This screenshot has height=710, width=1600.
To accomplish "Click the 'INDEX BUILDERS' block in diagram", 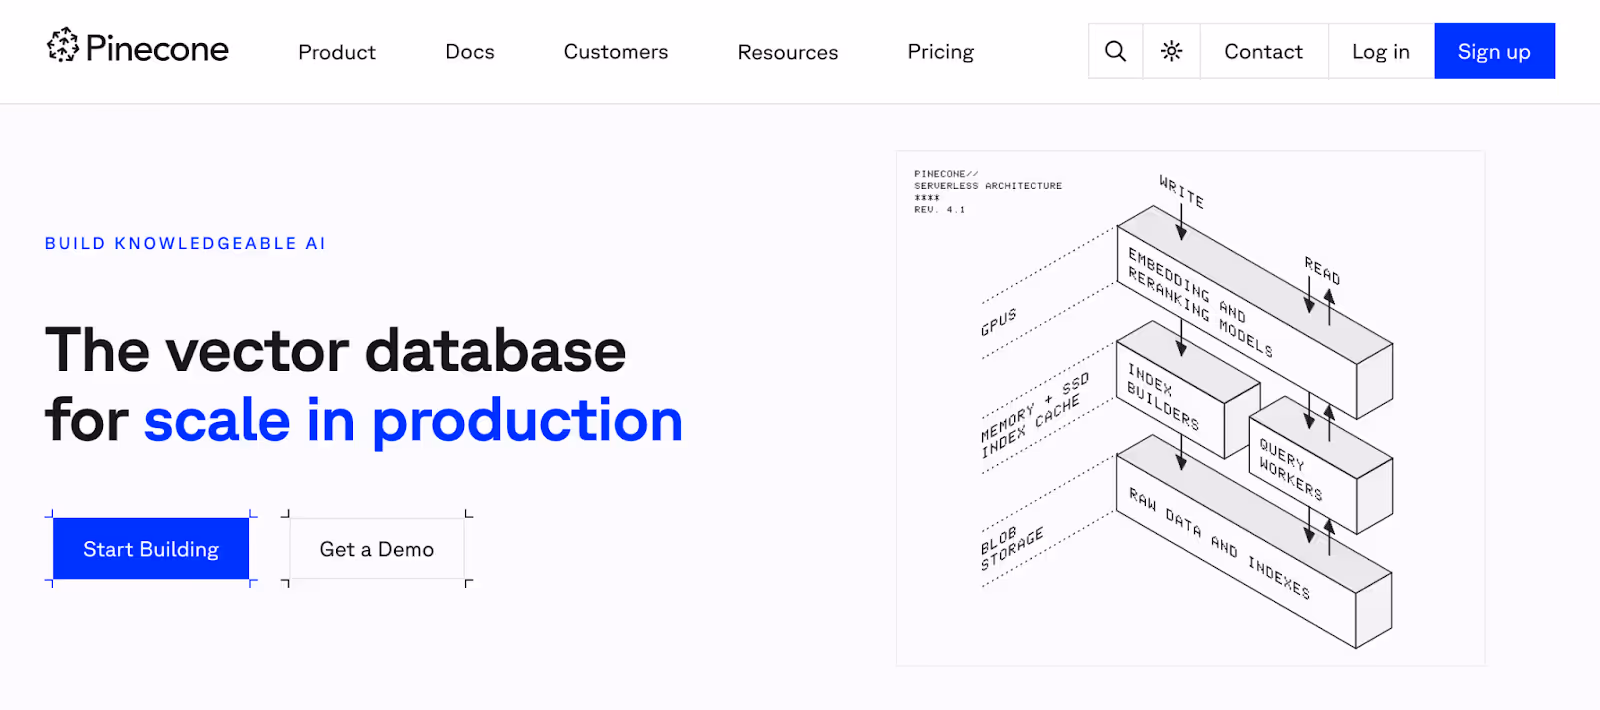I will tap(1187, 391).
